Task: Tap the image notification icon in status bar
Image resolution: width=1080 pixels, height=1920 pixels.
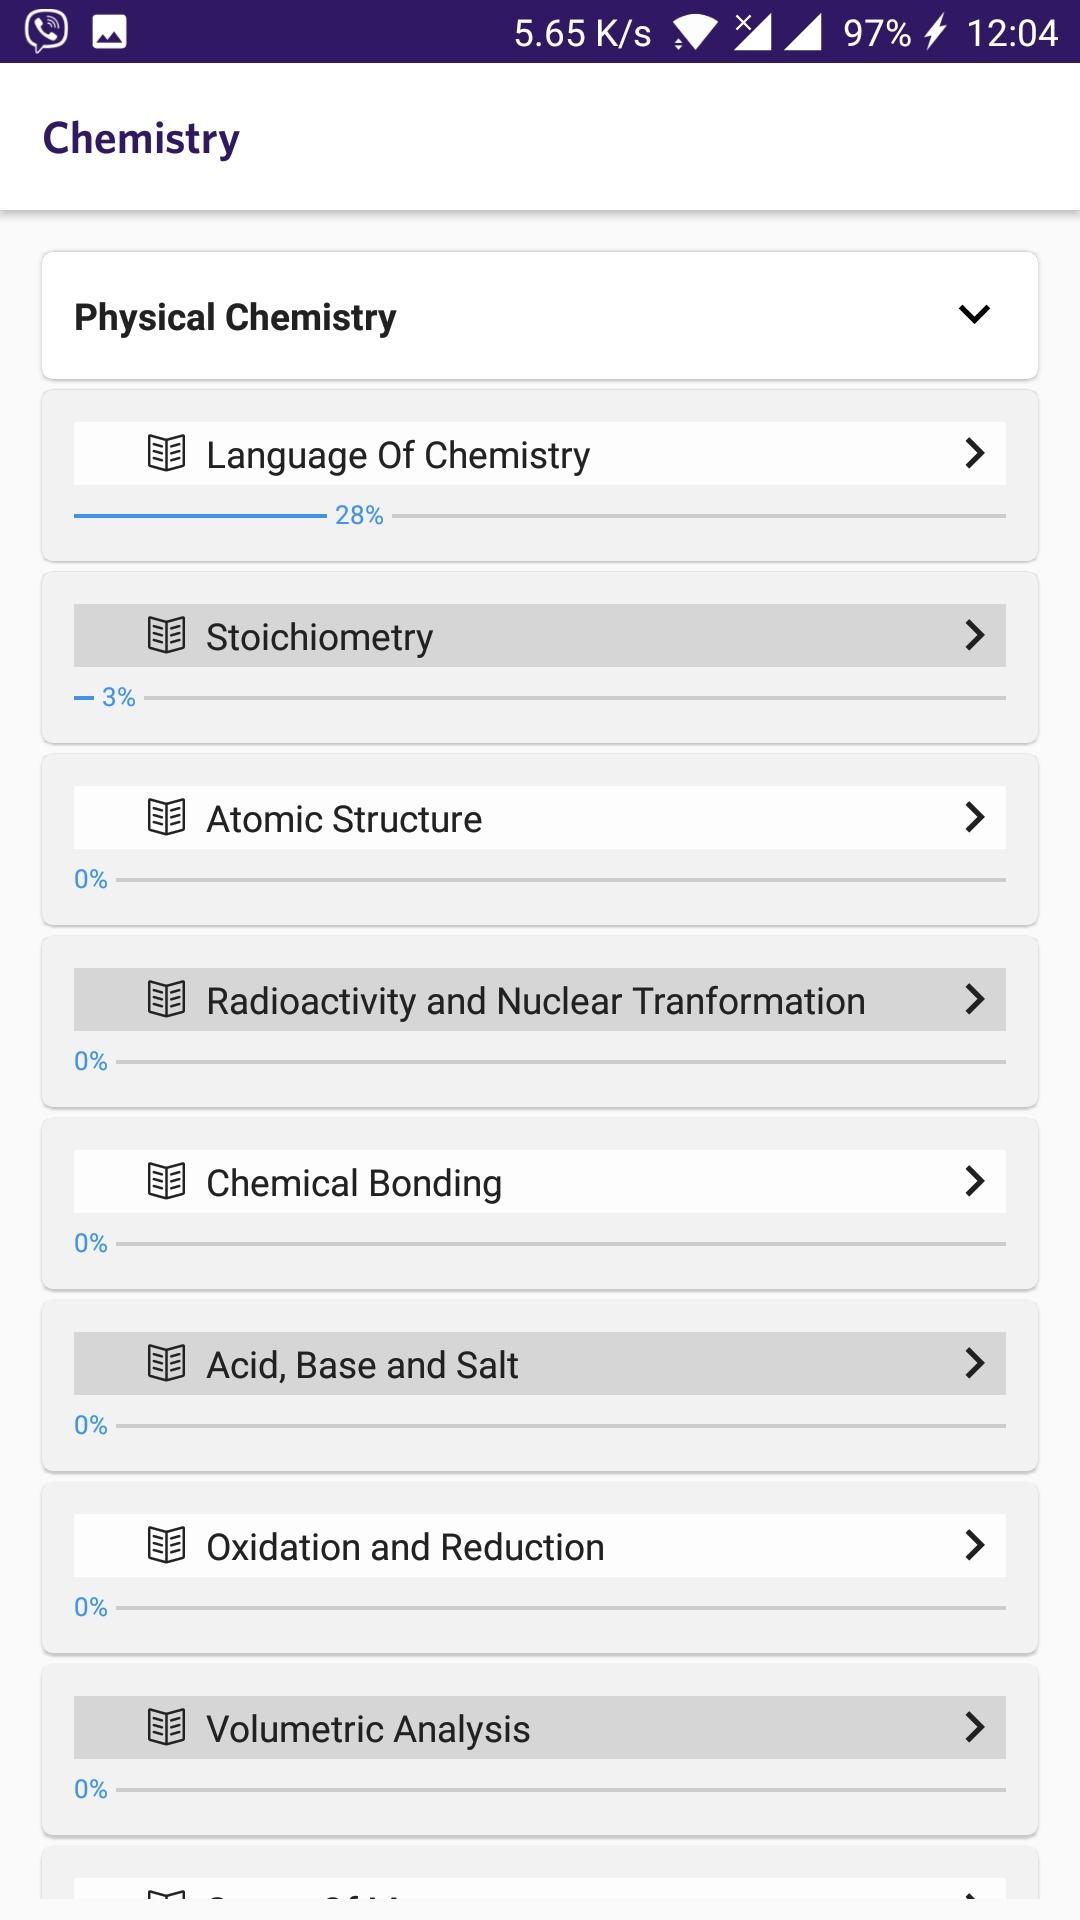Action: point(109,32)
